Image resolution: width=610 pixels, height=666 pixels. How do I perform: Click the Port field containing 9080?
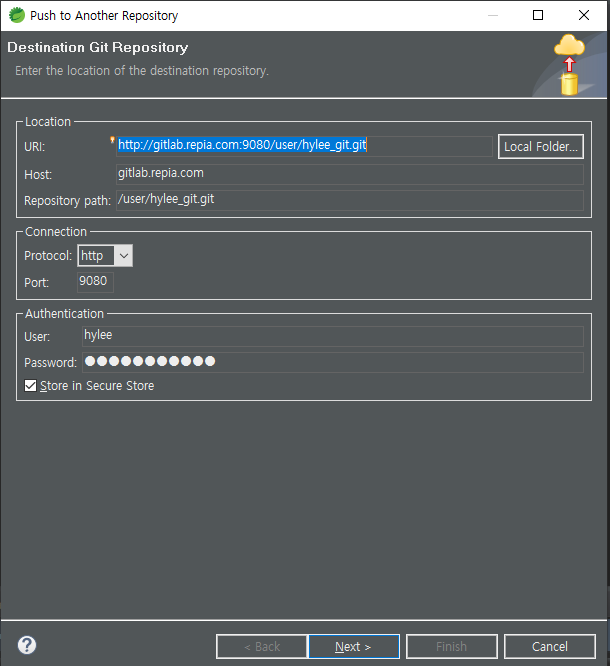[95, 282]
